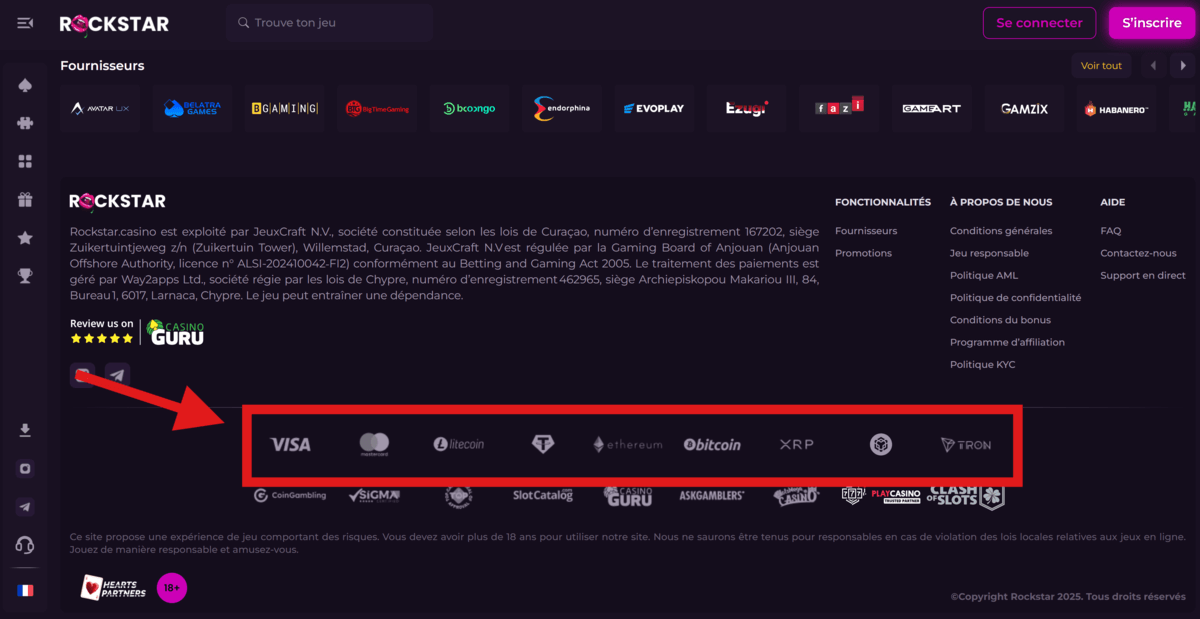
Task: Open the gift box bonuses sidebar icon
Action: (25, 200)
